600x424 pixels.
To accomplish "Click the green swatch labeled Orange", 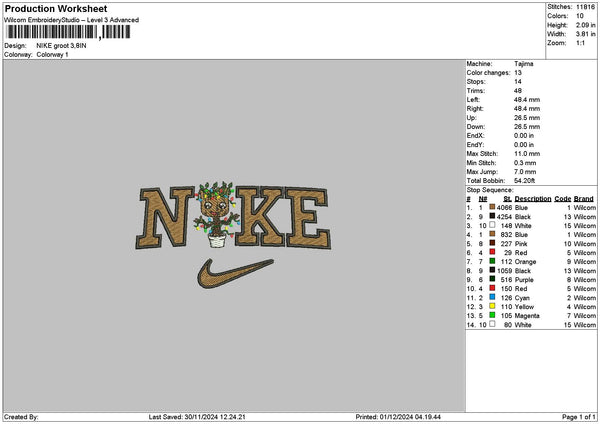I will [x=492, y=261].
